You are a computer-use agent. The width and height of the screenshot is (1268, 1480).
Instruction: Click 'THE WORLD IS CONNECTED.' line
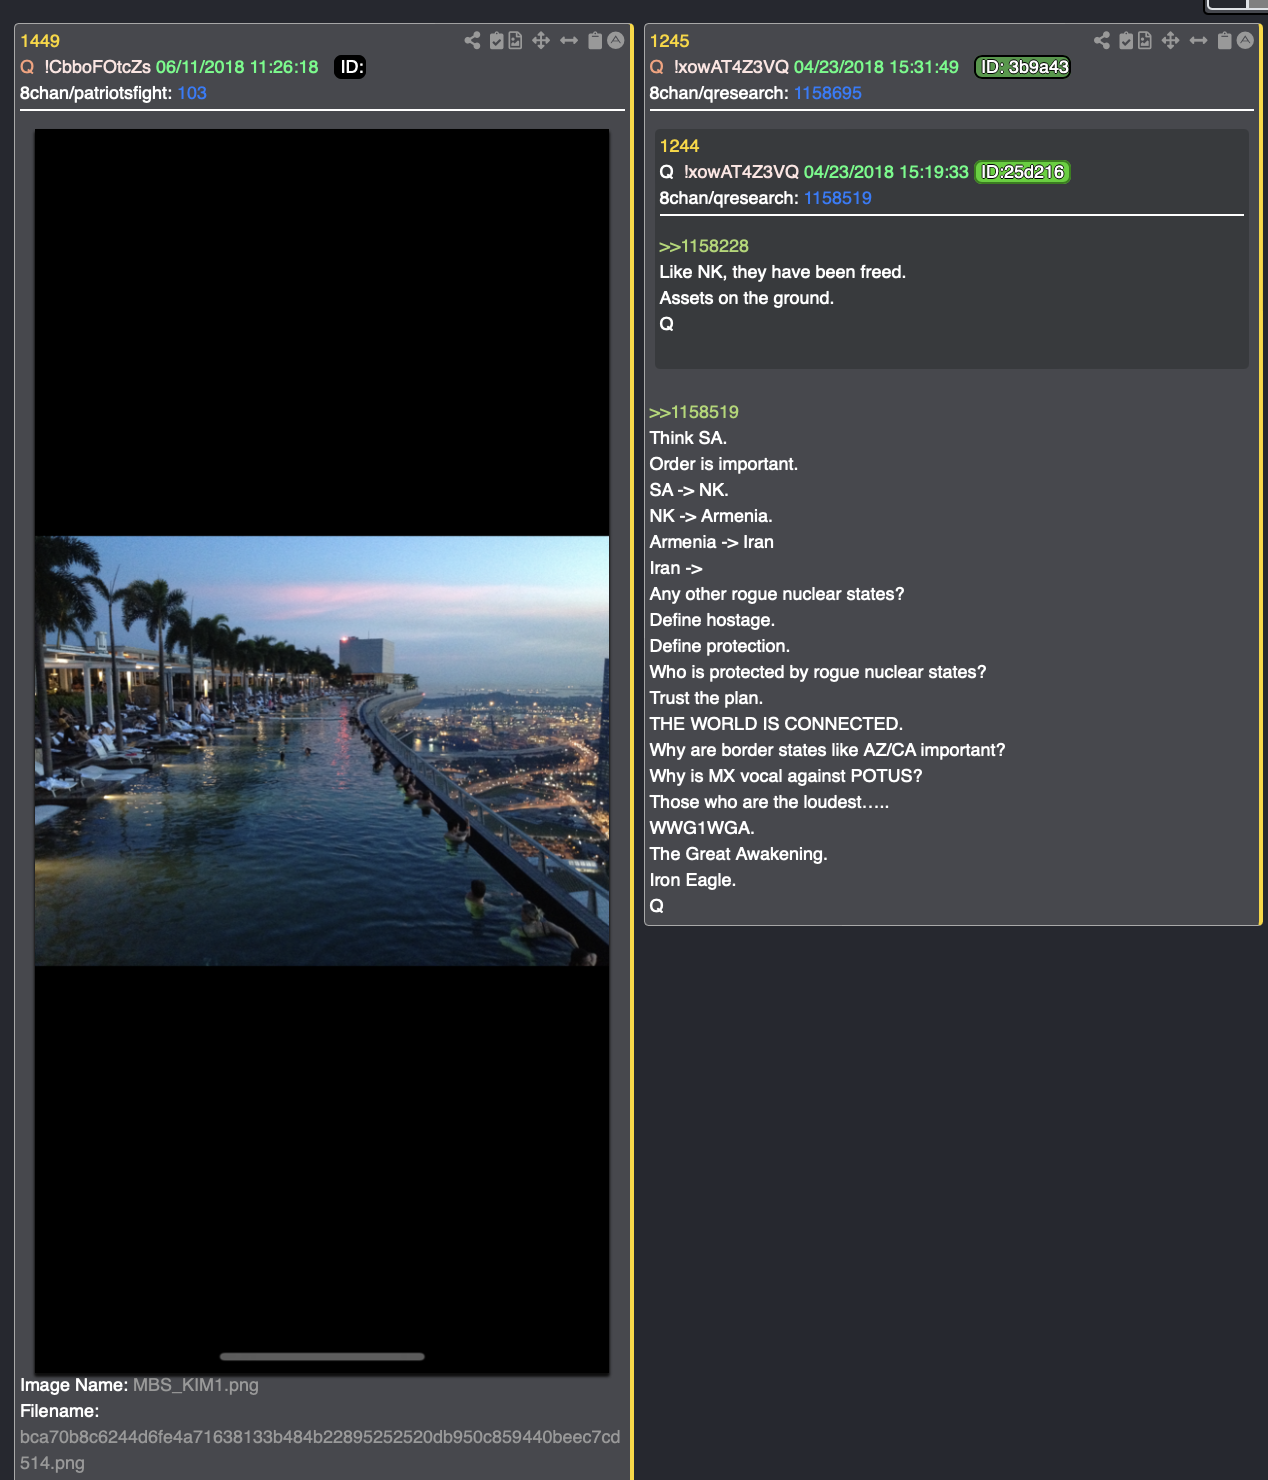click(776, 724)
